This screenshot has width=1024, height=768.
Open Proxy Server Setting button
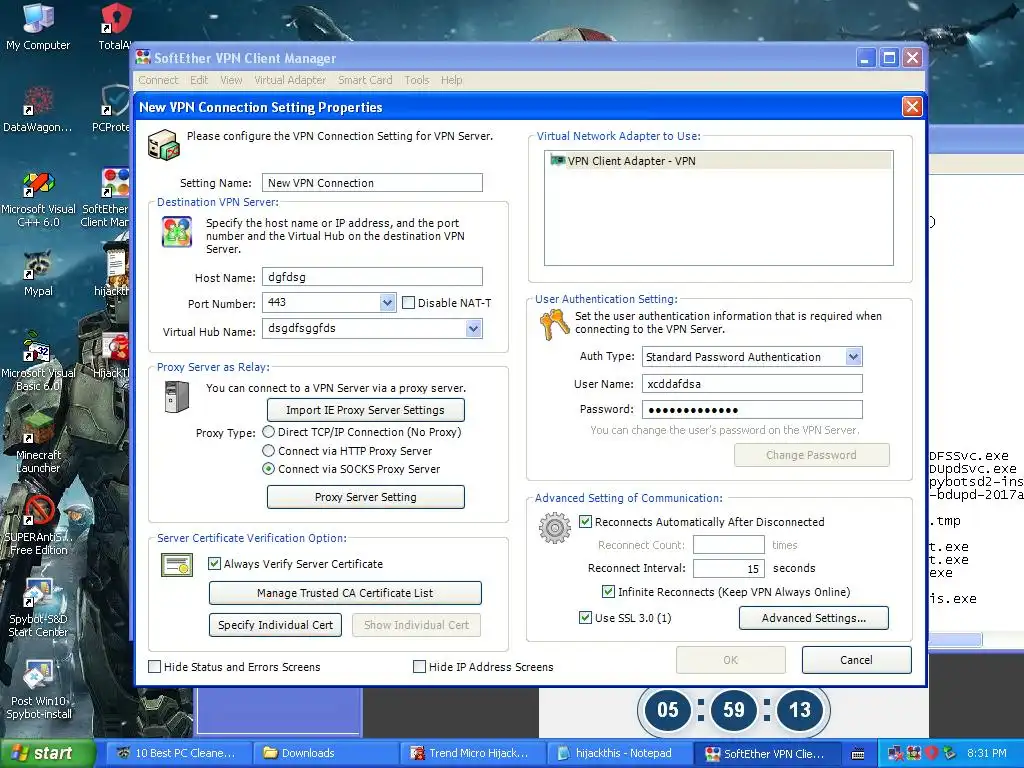pyautogui.click(x=366, y=497)
